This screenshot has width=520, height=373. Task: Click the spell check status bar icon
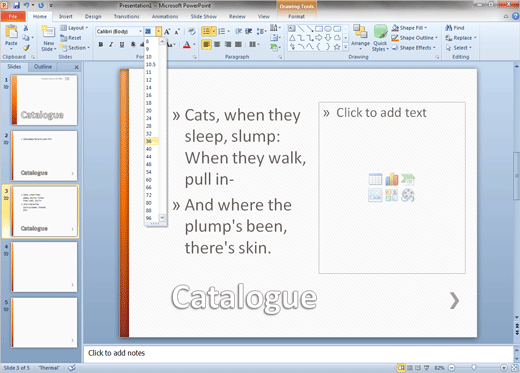(72, 368)
